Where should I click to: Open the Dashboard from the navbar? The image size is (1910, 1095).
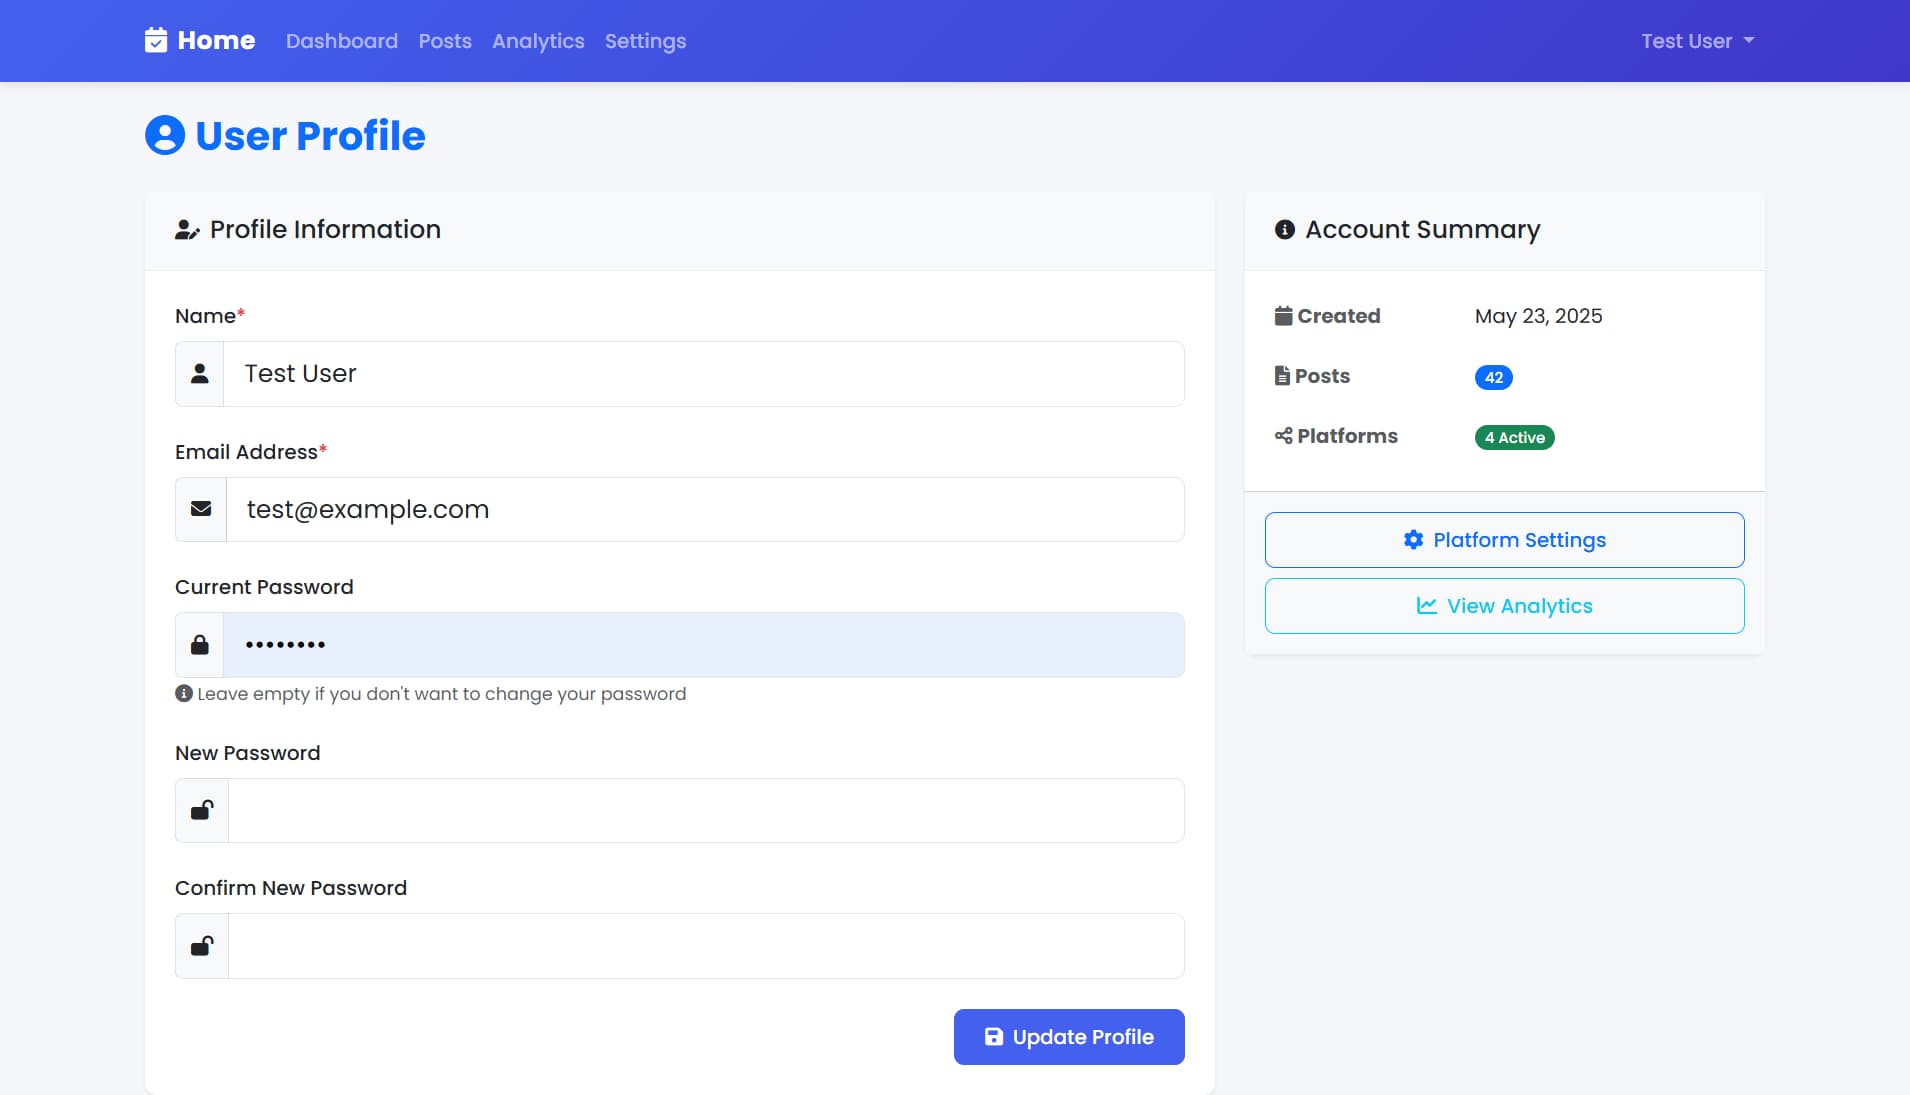coord(341,41)
